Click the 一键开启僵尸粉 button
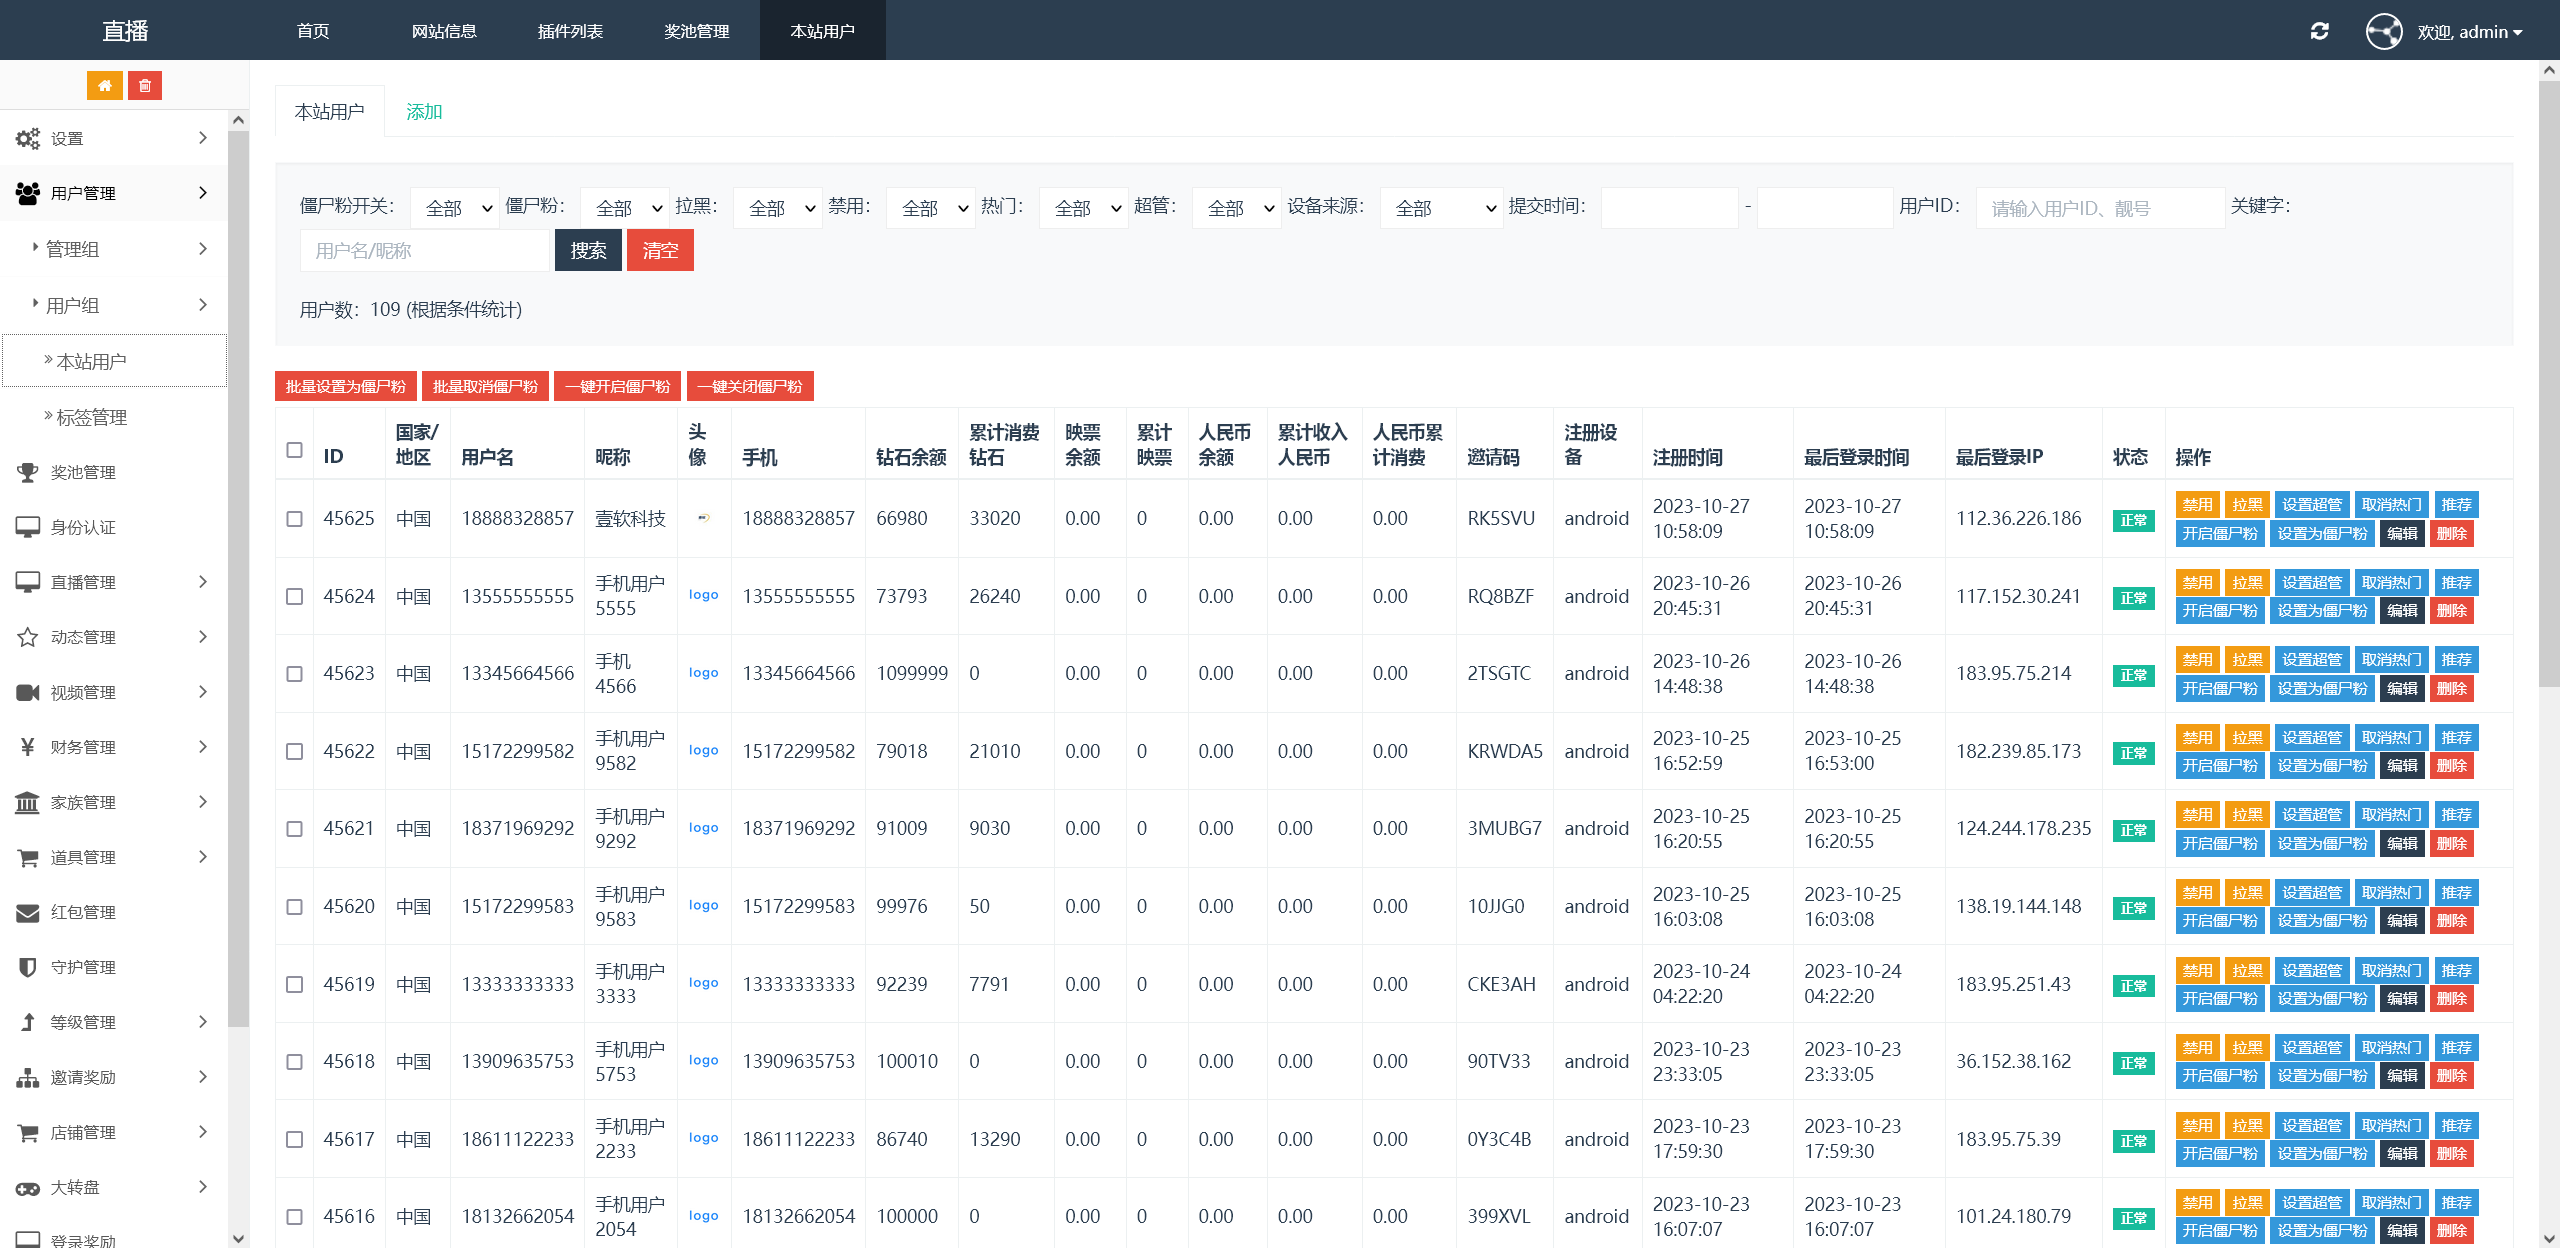 tap(617, 387)
